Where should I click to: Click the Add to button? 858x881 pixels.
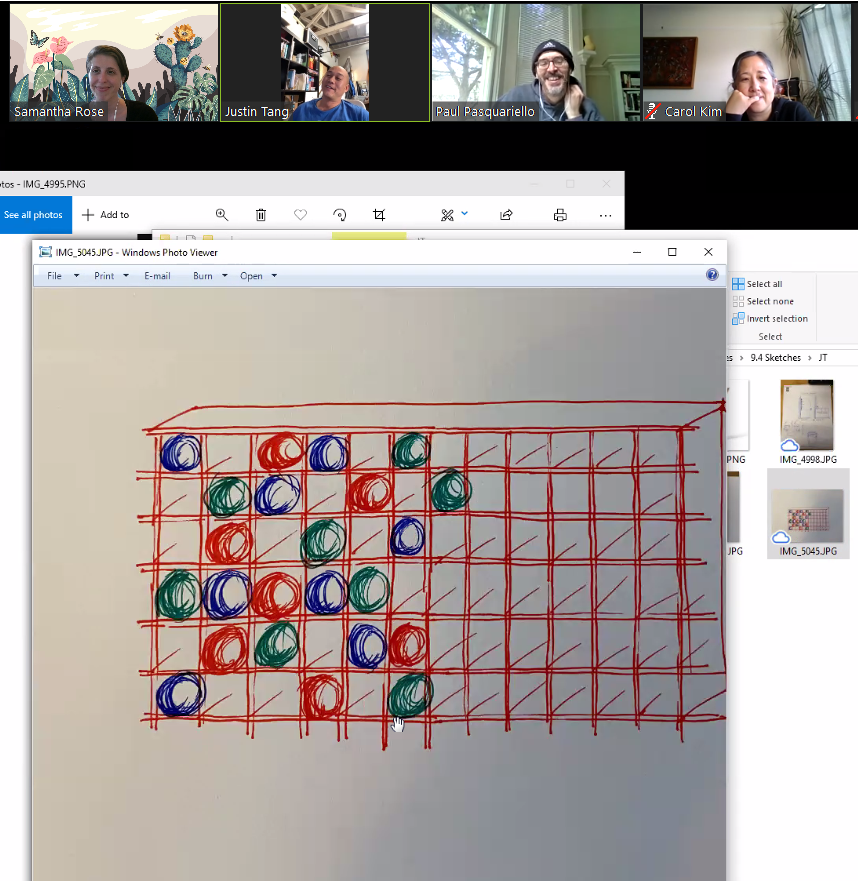106,215
